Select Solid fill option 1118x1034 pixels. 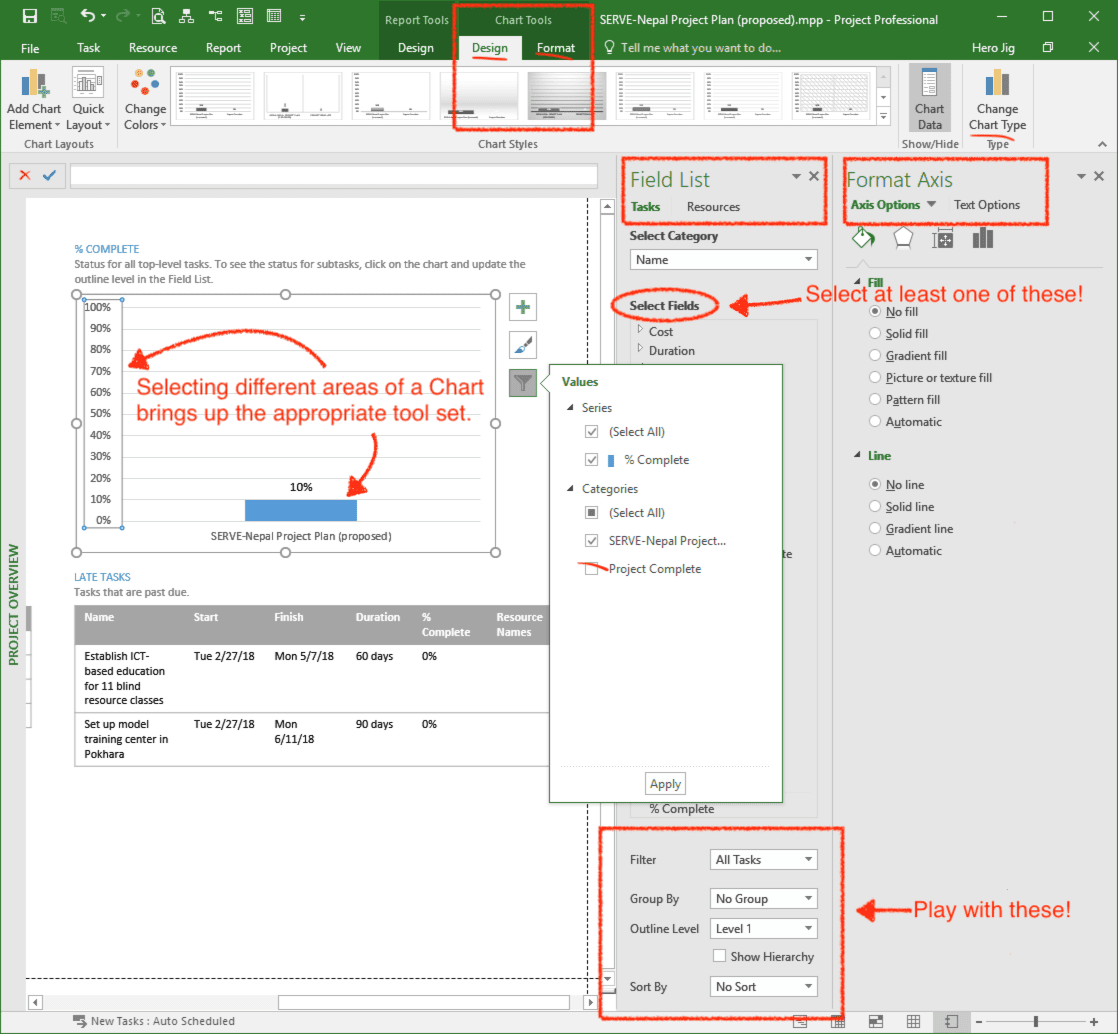pyautogui.click(x=875, y=333)
